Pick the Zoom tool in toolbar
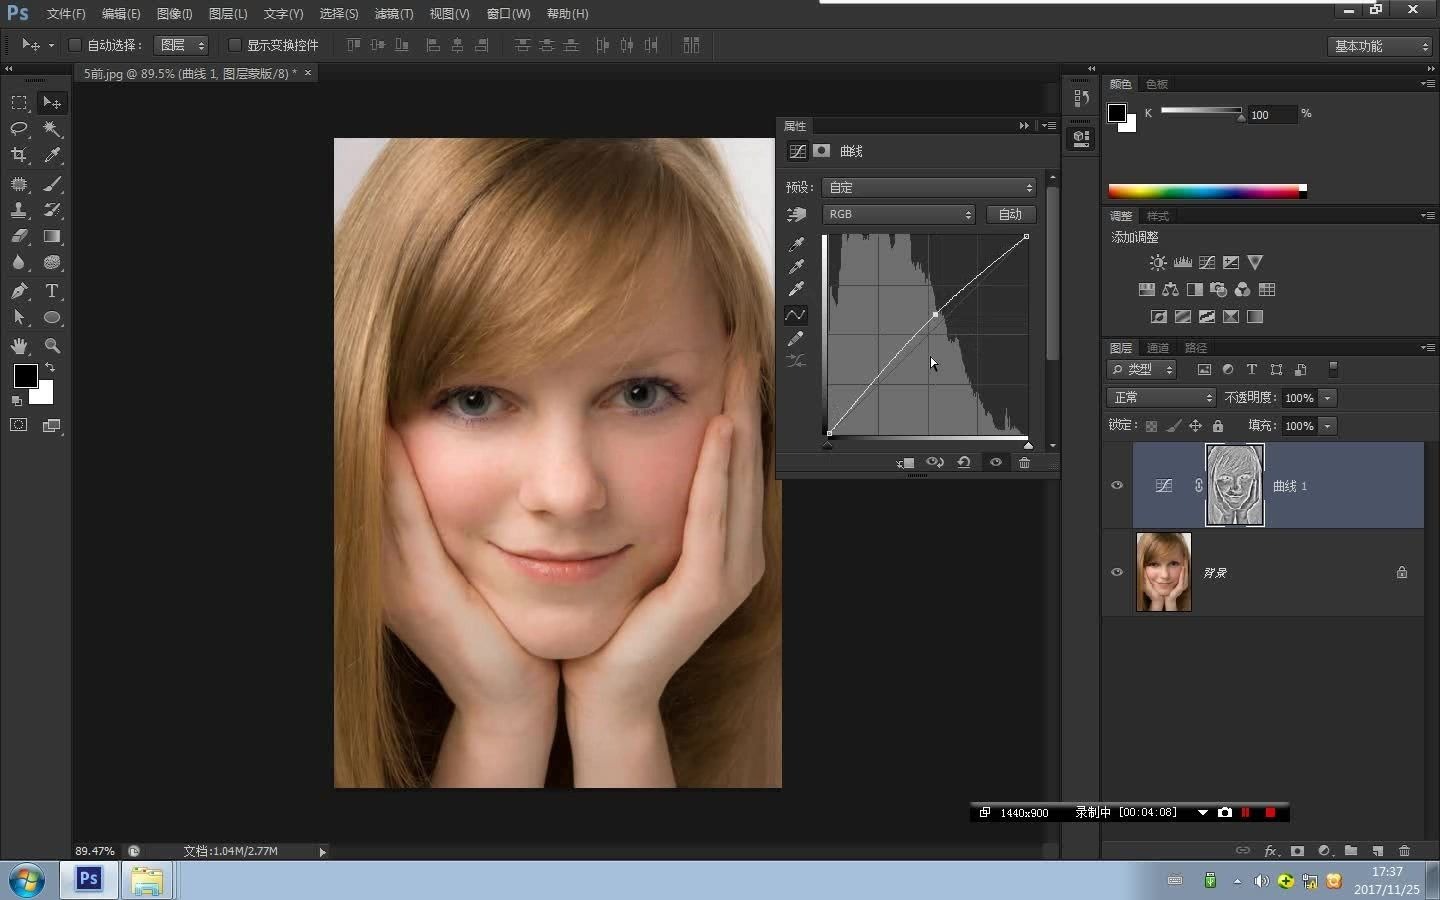Viewport: 1440px width, 900px height. click(x=52, y=346)
